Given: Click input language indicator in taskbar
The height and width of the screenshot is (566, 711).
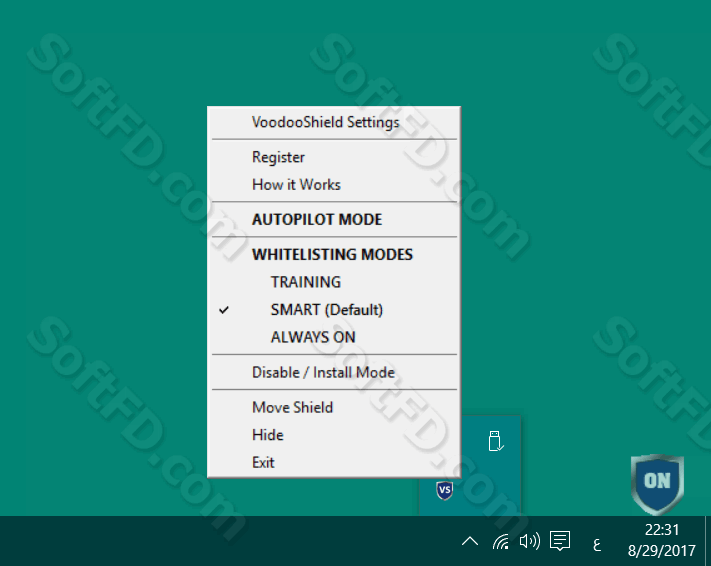Looking at the screenshot, I should tap(597, 544).
